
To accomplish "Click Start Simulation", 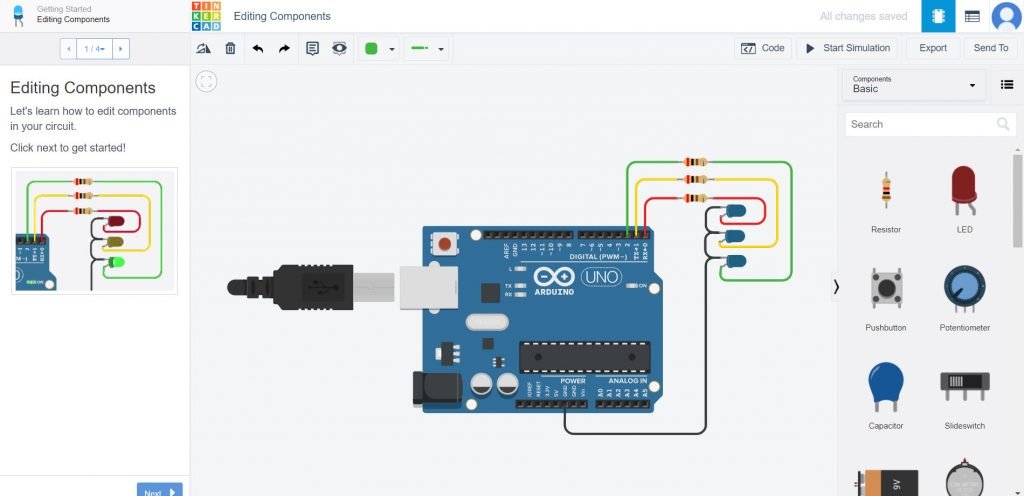I will tap(847, 48).
